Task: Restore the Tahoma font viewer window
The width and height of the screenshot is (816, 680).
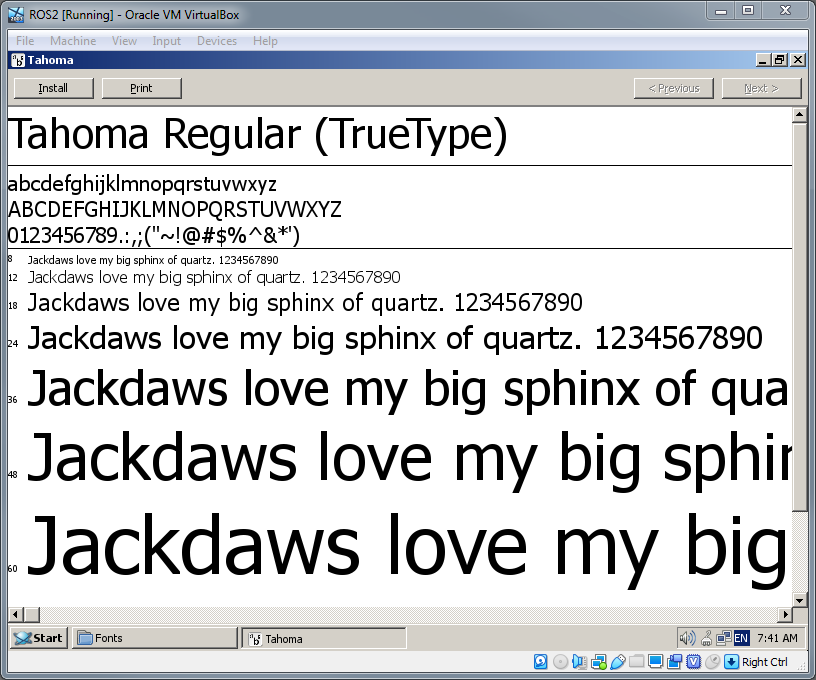Action: point(780,60)
